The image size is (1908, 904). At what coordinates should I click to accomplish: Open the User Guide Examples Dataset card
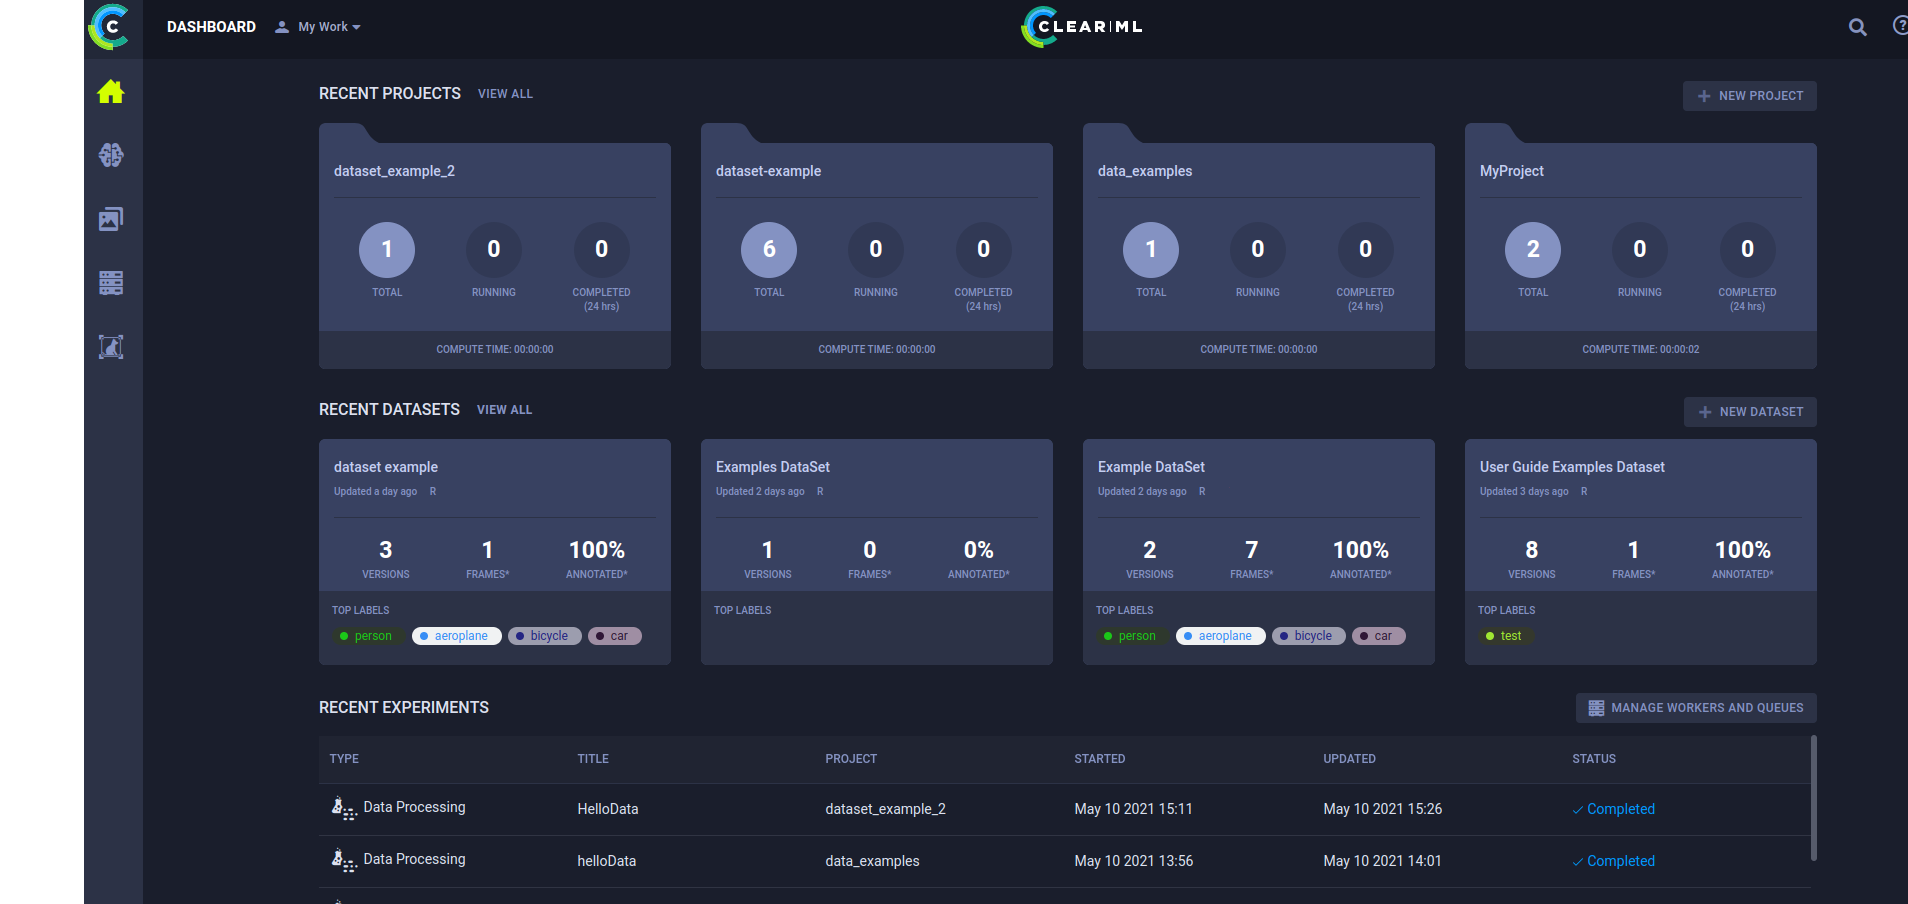coord(1641,552)
